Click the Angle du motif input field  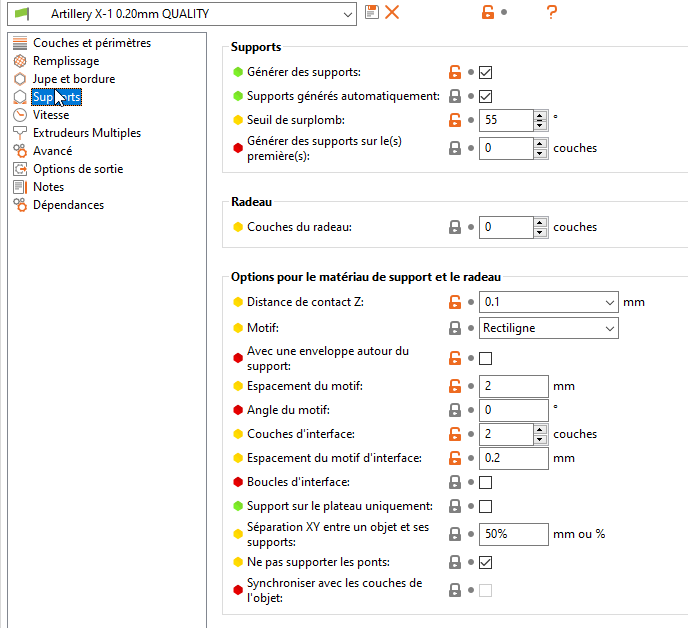513,410
